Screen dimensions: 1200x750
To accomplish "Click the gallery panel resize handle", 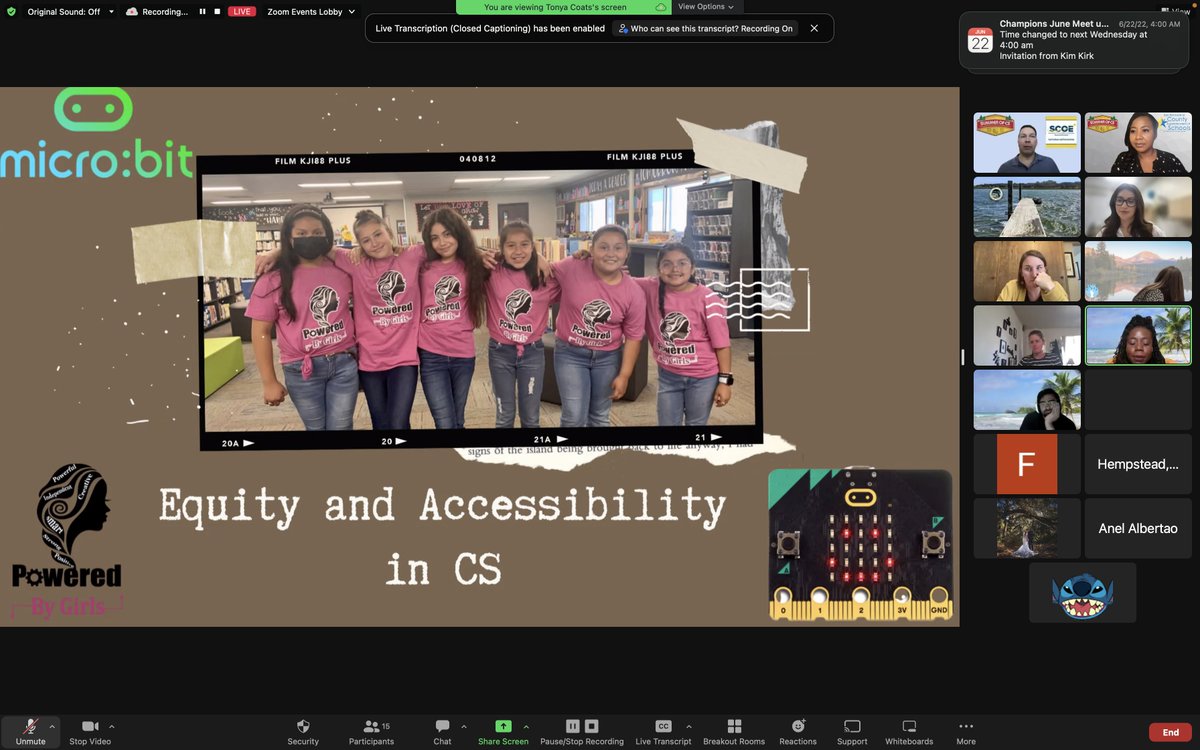I will 964,357.
